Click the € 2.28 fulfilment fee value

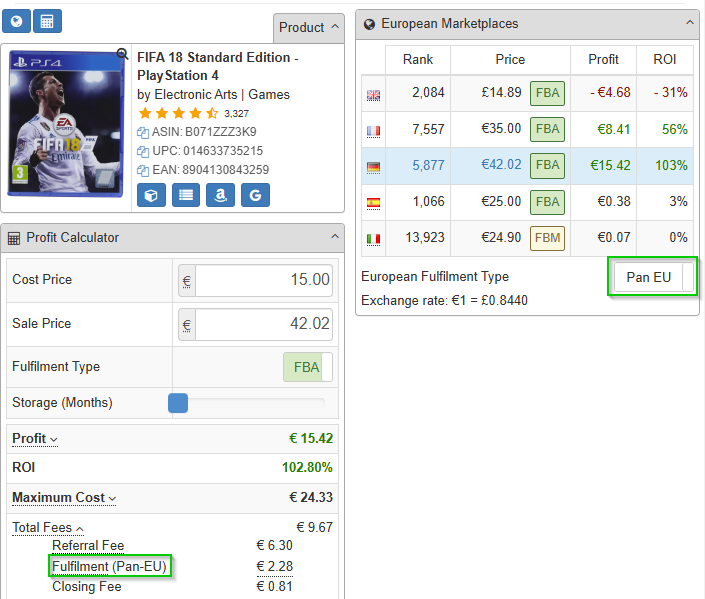(x=275, y=566)
